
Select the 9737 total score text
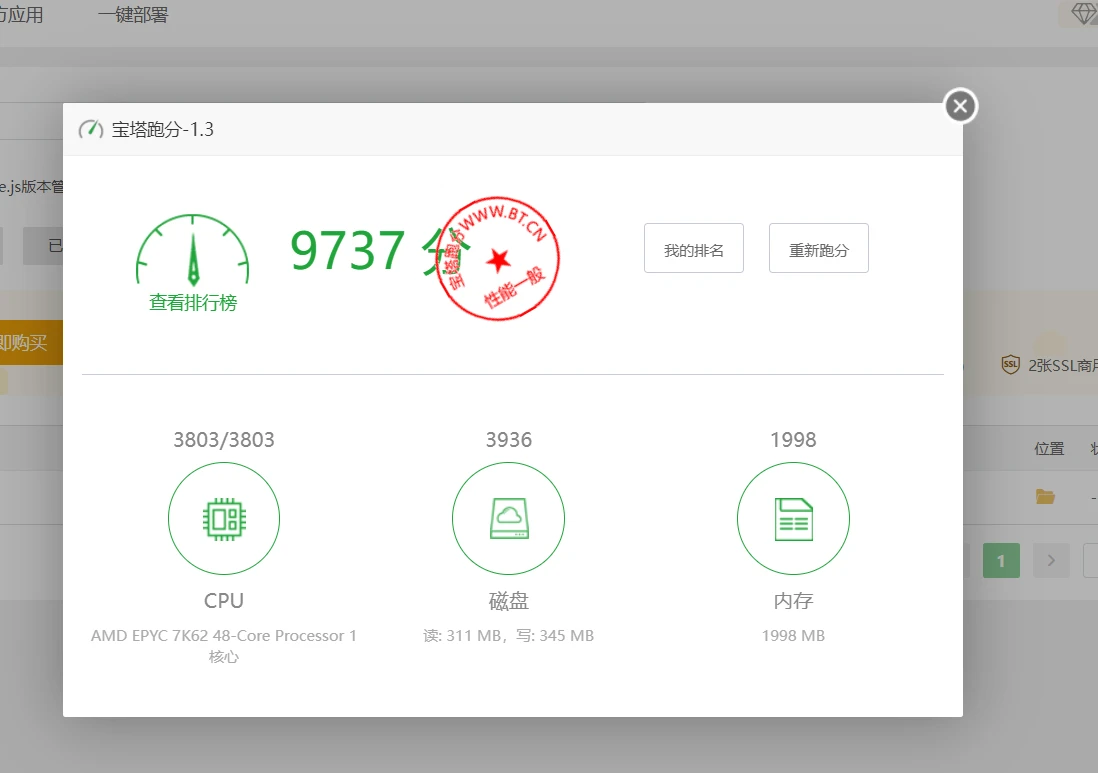[x=348, y=250]
